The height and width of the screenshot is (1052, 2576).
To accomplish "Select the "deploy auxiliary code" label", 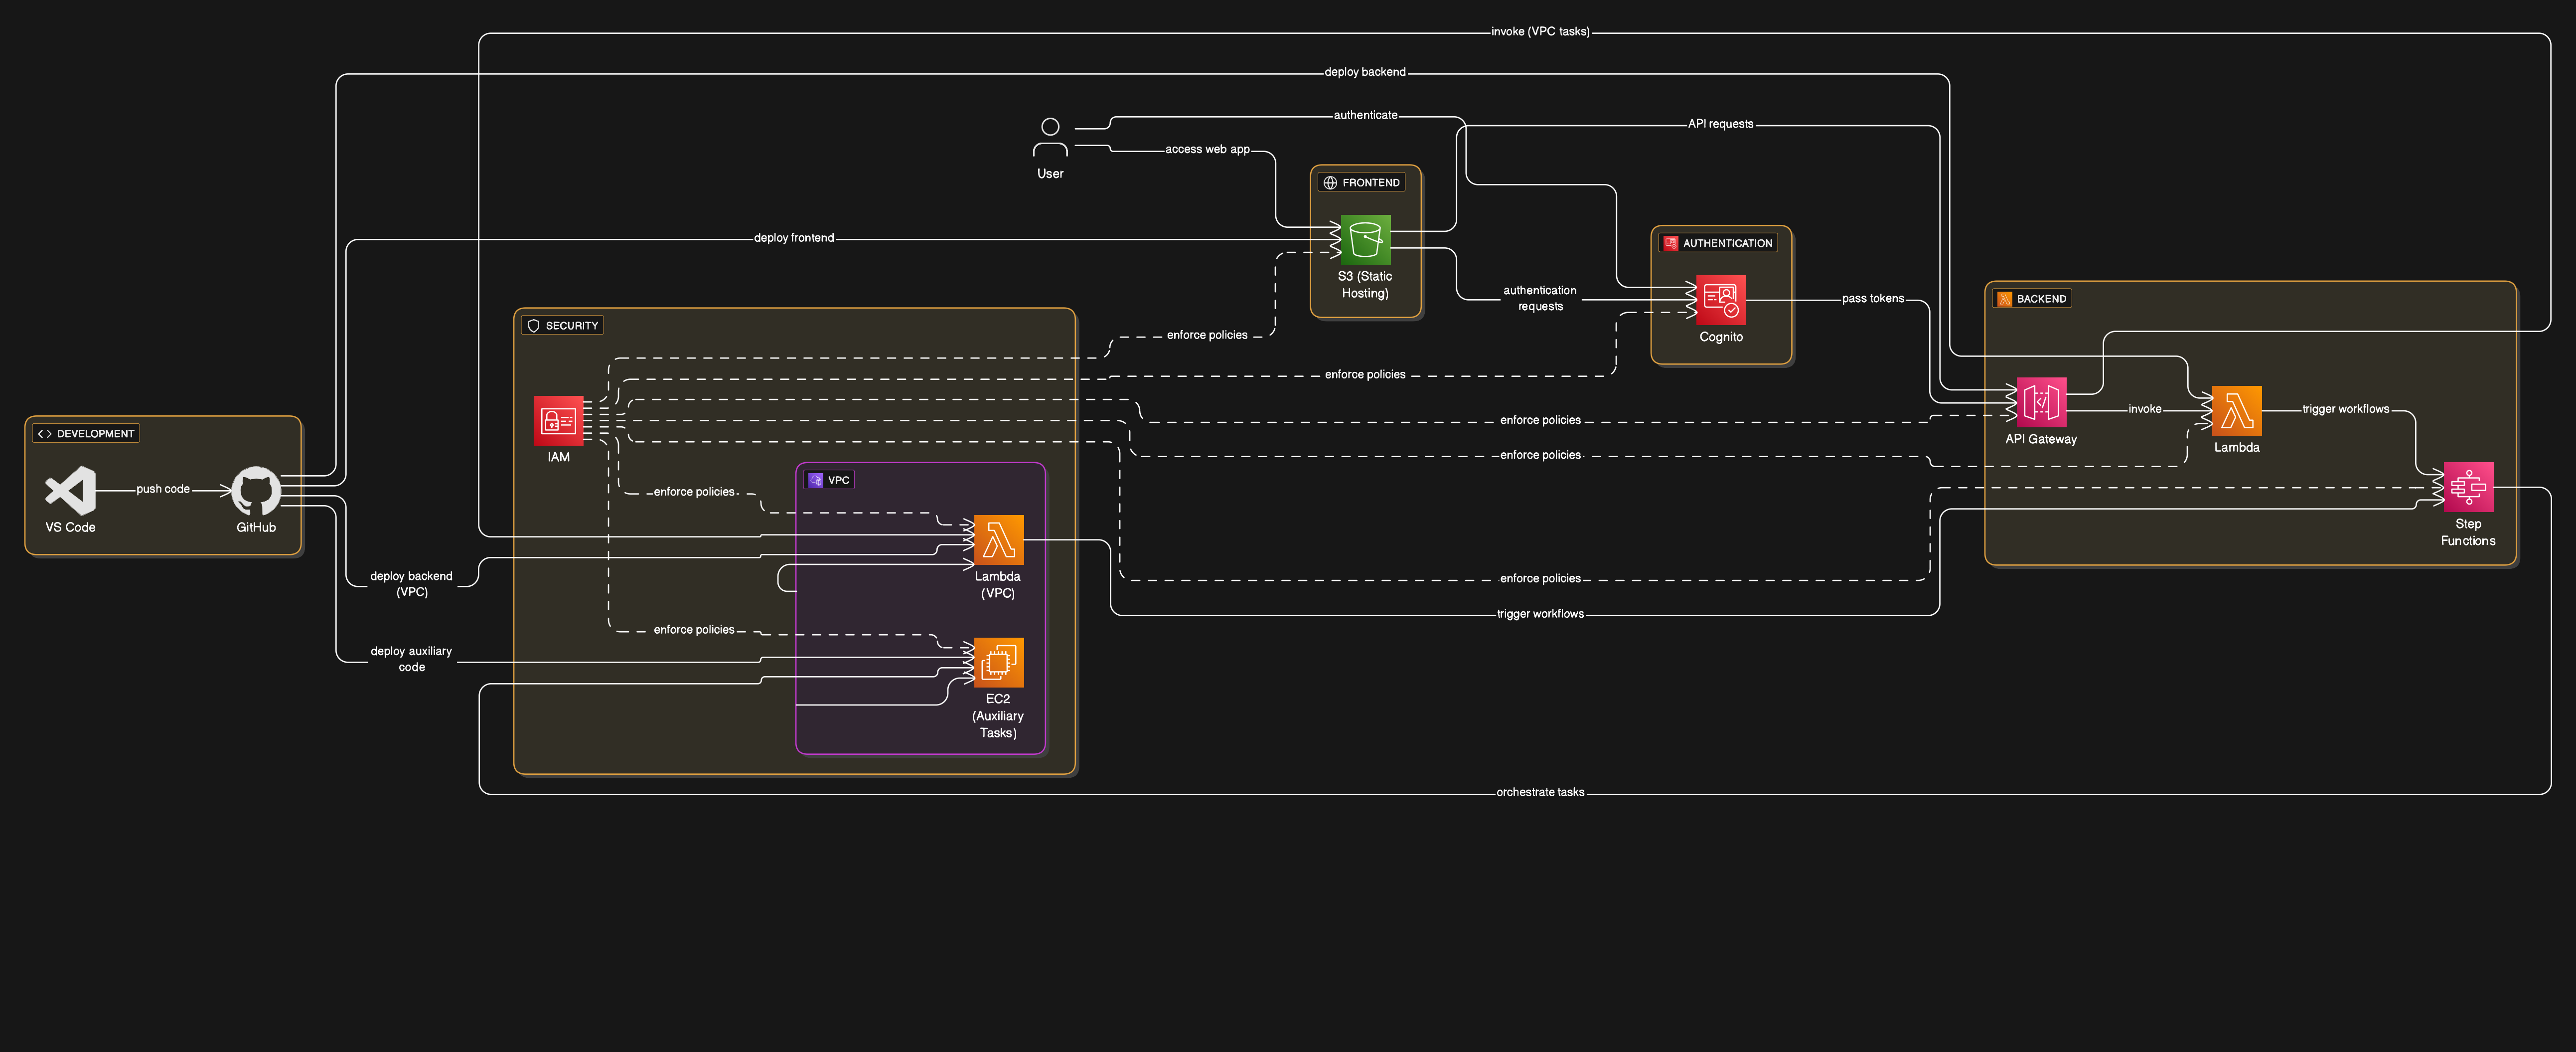I will point(411,659).
